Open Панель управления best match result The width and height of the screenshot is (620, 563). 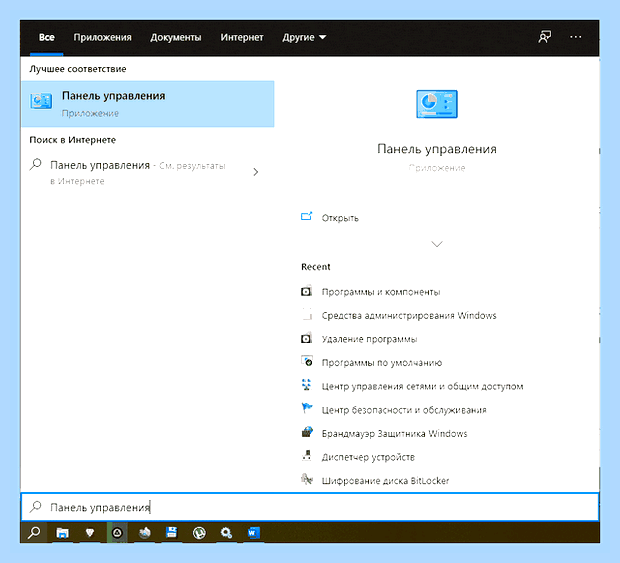click(x=147, y=104)
